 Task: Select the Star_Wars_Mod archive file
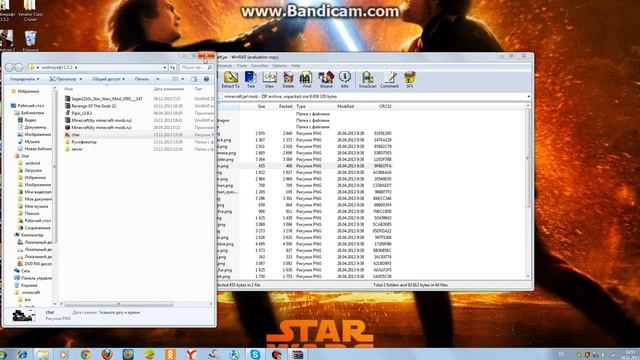[103, 99]
